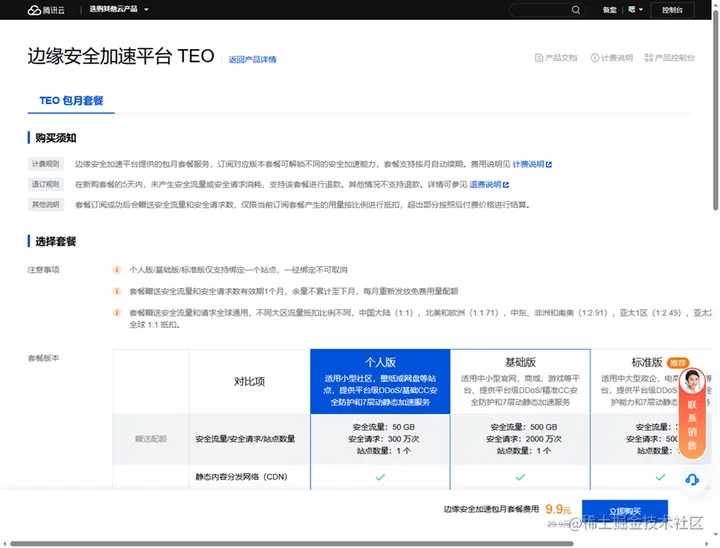Select the TEO 包月套餐 tab
The image size is (720, 548).
coord(71,101)
